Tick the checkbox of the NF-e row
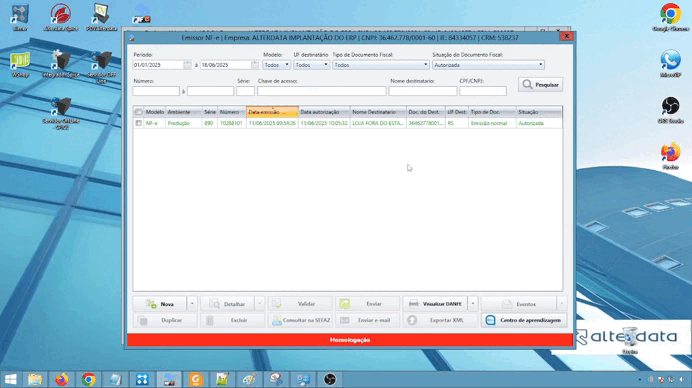Screen dimensions: 692x388 139,123
